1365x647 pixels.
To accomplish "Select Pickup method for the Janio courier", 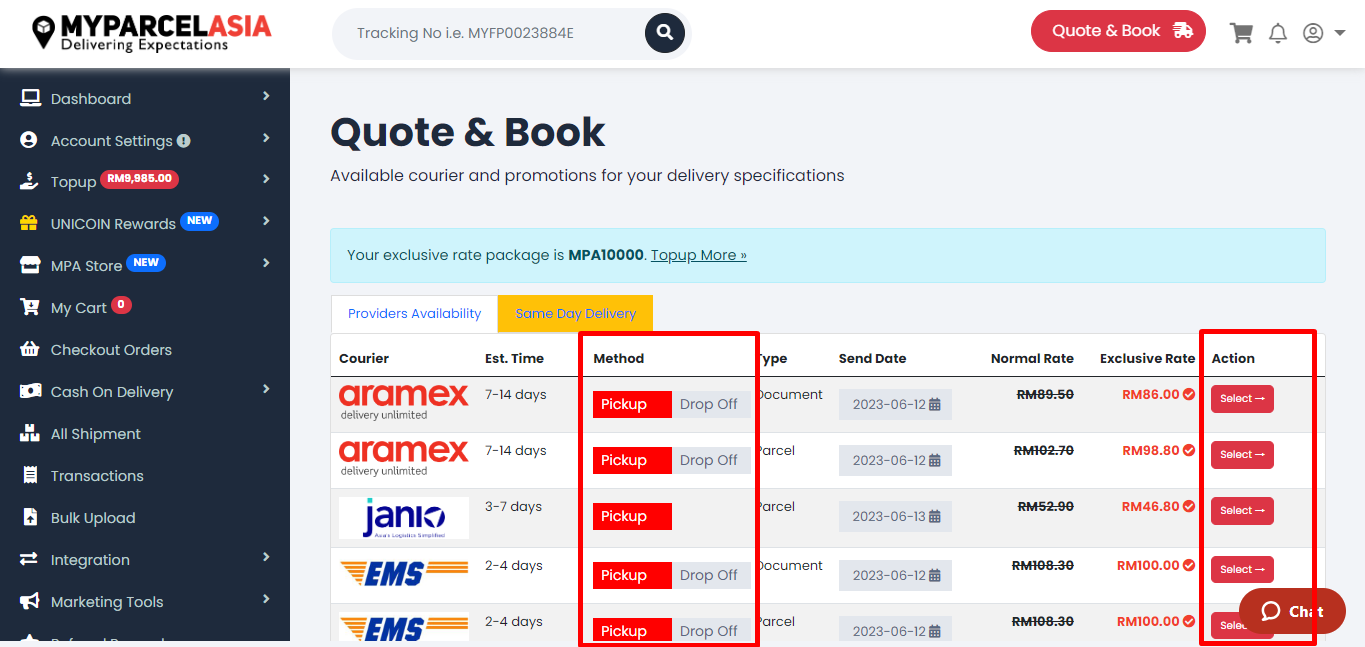I will 631,516.
